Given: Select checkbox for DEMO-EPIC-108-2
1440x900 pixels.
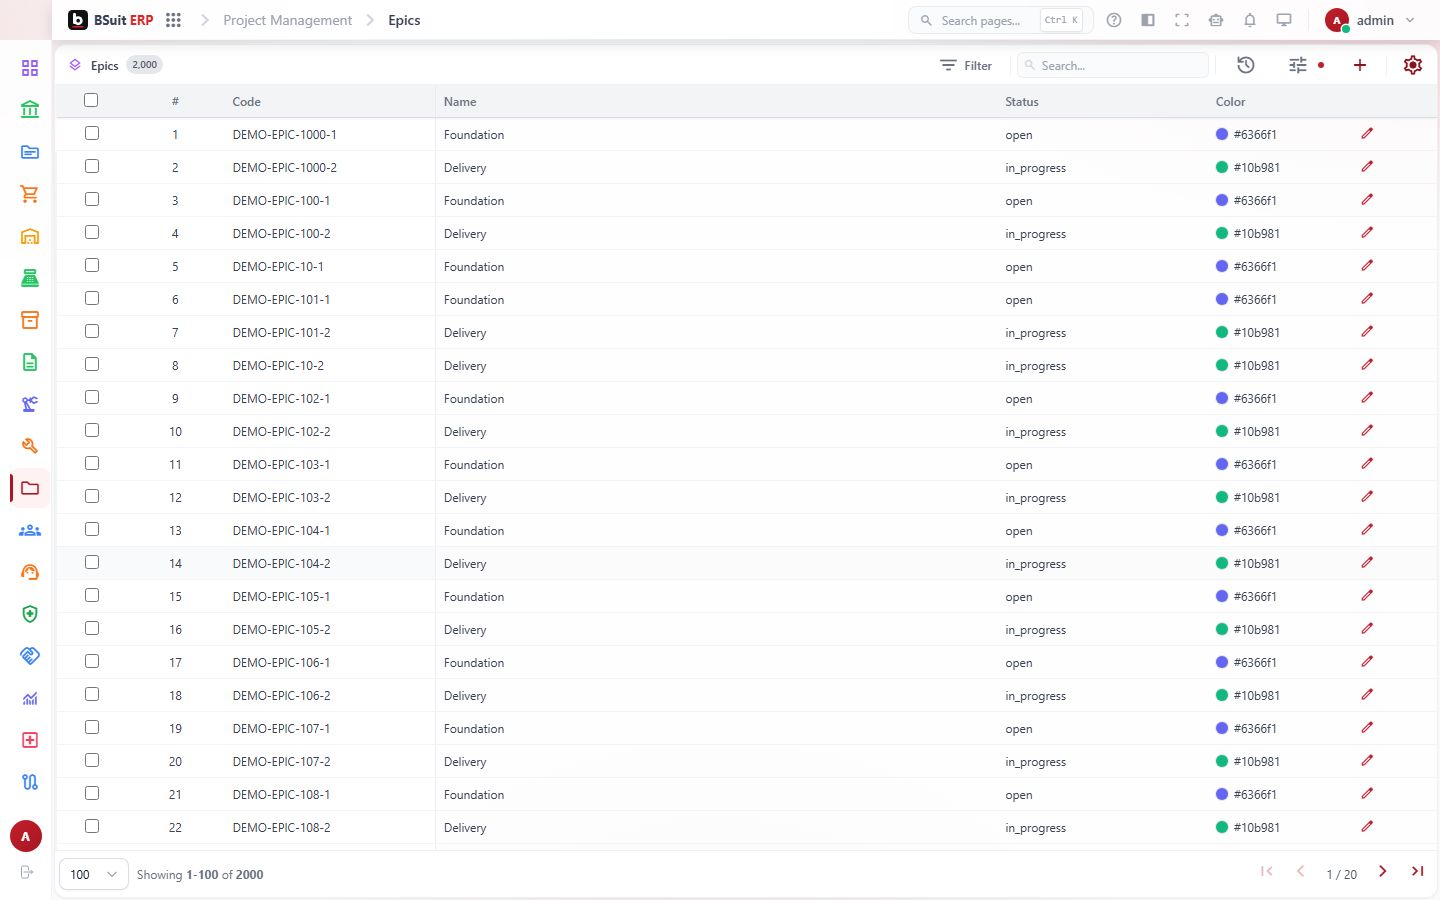Looking at the screenshot, I should (x=92, y=826).
